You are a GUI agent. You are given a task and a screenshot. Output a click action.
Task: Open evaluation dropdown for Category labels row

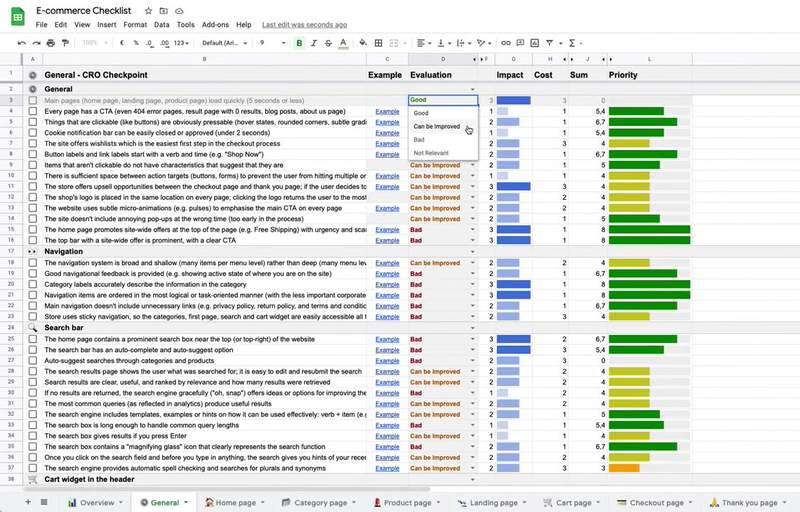(x=472, y=285)
